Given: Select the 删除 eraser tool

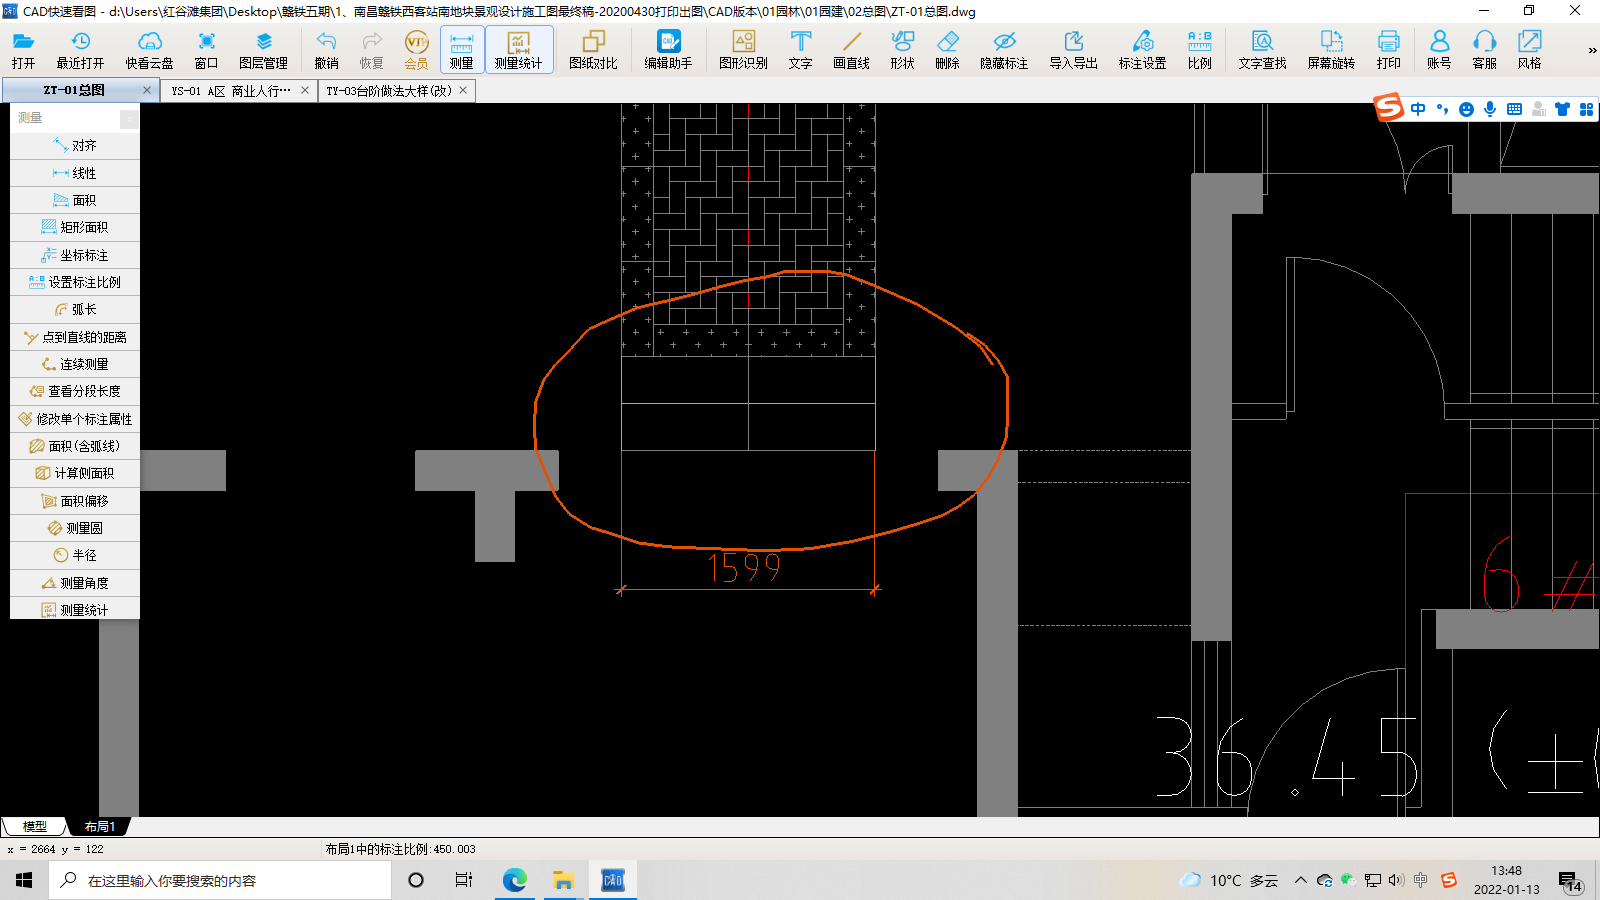Looking at the screenshot, I should pos(947,49).
